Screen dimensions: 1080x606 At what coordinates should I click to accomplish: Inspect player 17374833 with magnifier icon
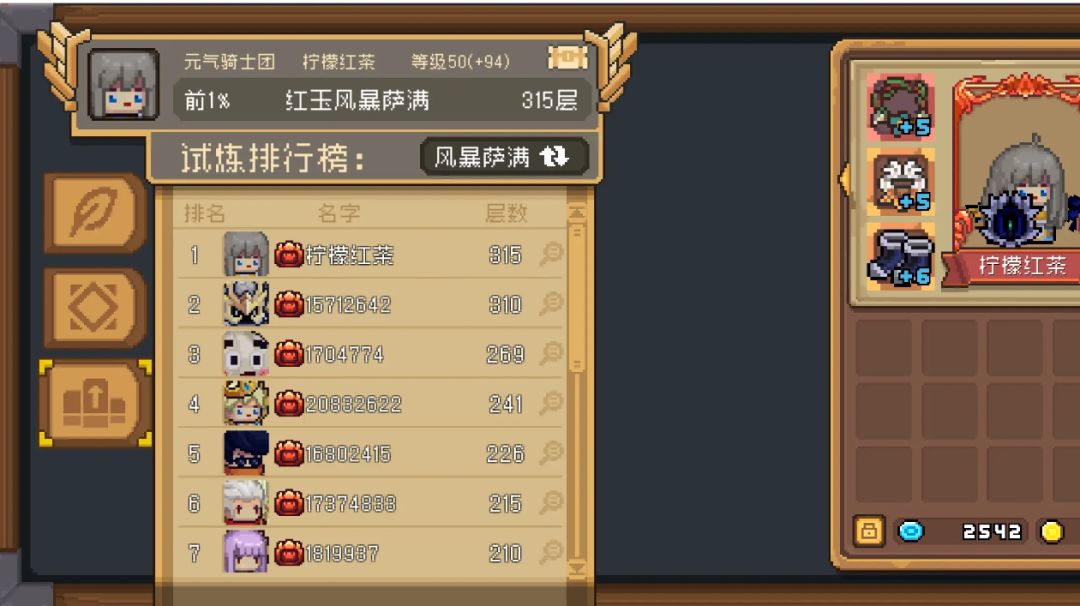pos(551,502)
